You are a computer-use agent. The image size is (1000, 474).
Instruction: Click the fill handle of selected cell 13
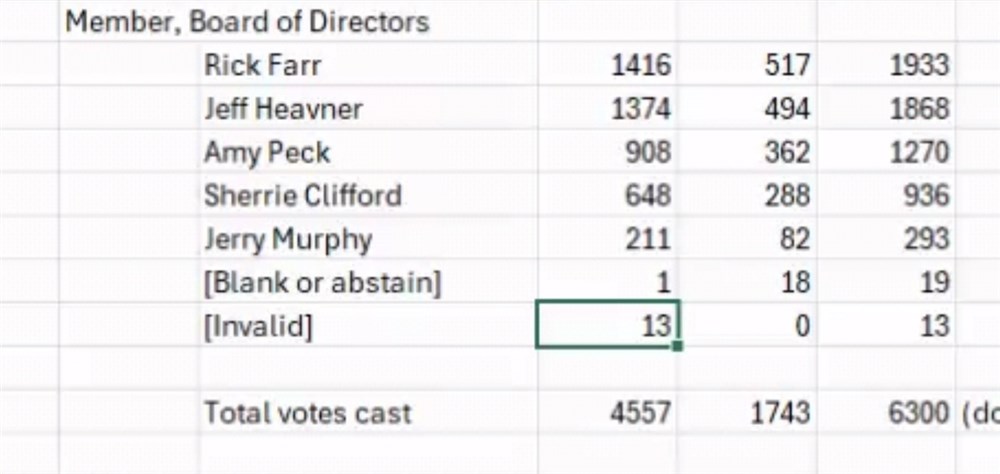pyautogui.click(x=677, y=346)
